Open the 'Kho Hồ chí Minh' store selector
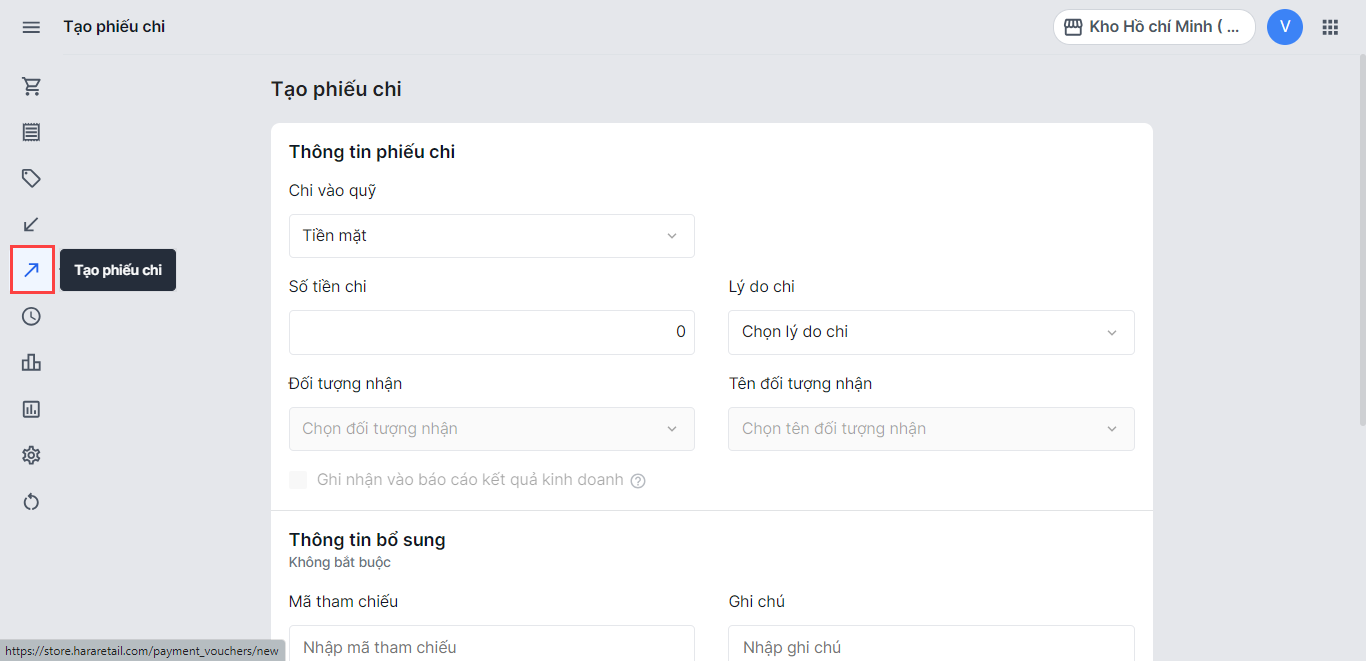1366x661 pixels. [x=1154, y=27]
